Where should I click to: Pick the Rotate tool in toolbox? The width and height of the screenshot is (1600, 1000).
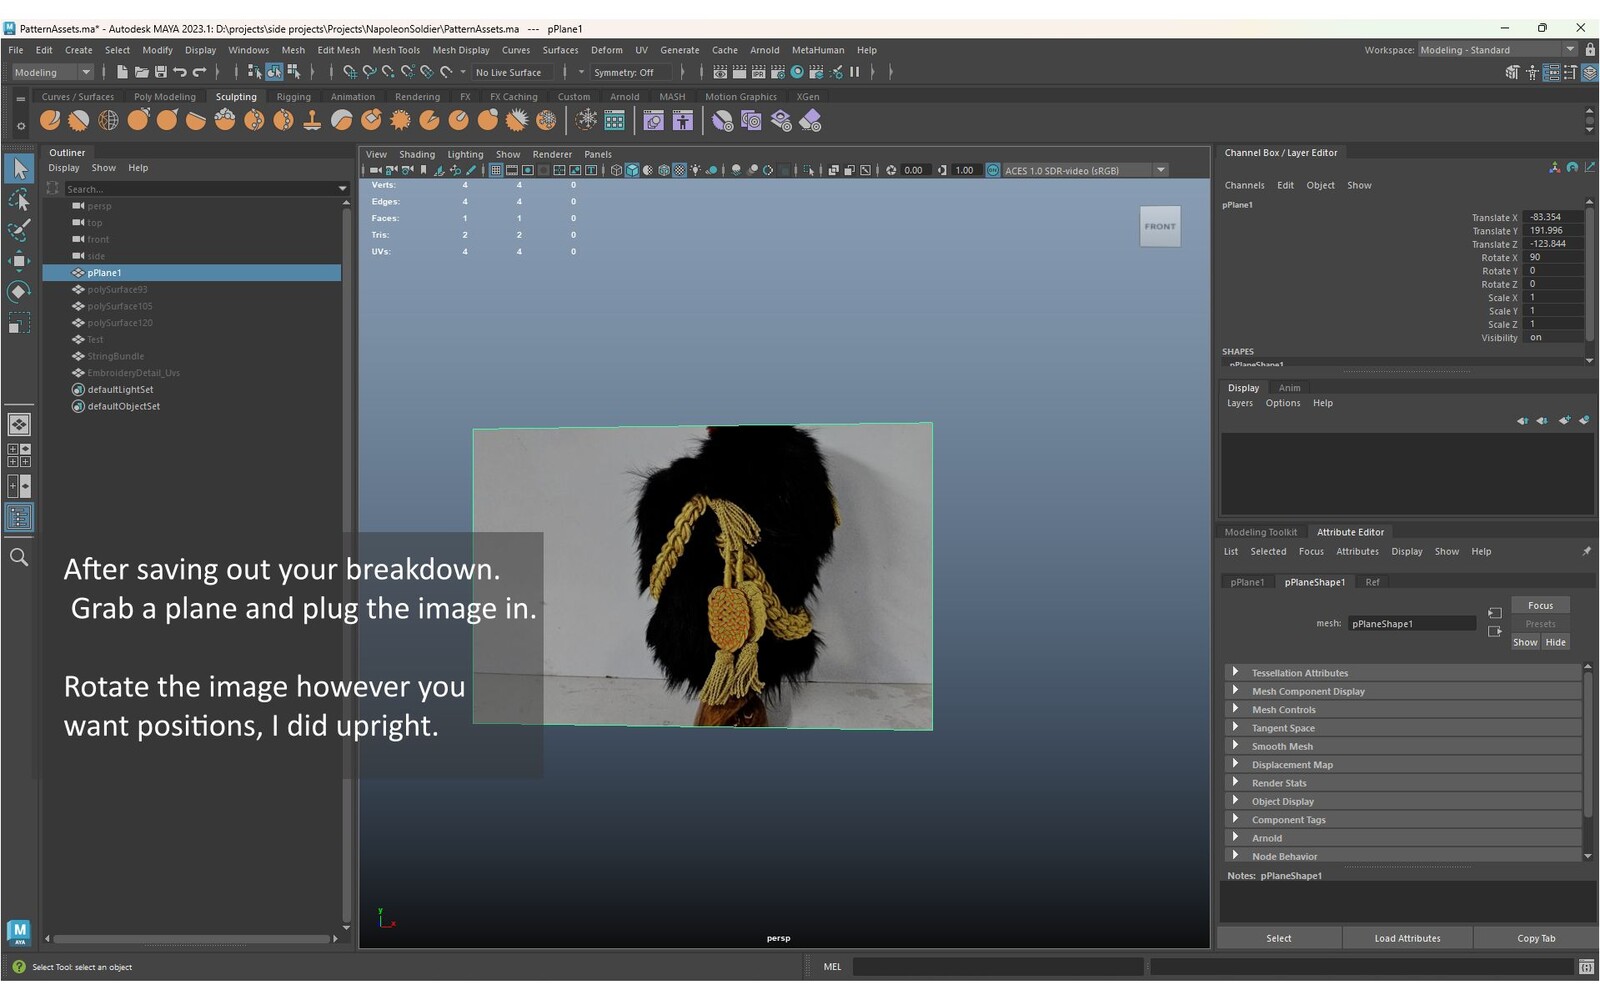tap(18, 292)
